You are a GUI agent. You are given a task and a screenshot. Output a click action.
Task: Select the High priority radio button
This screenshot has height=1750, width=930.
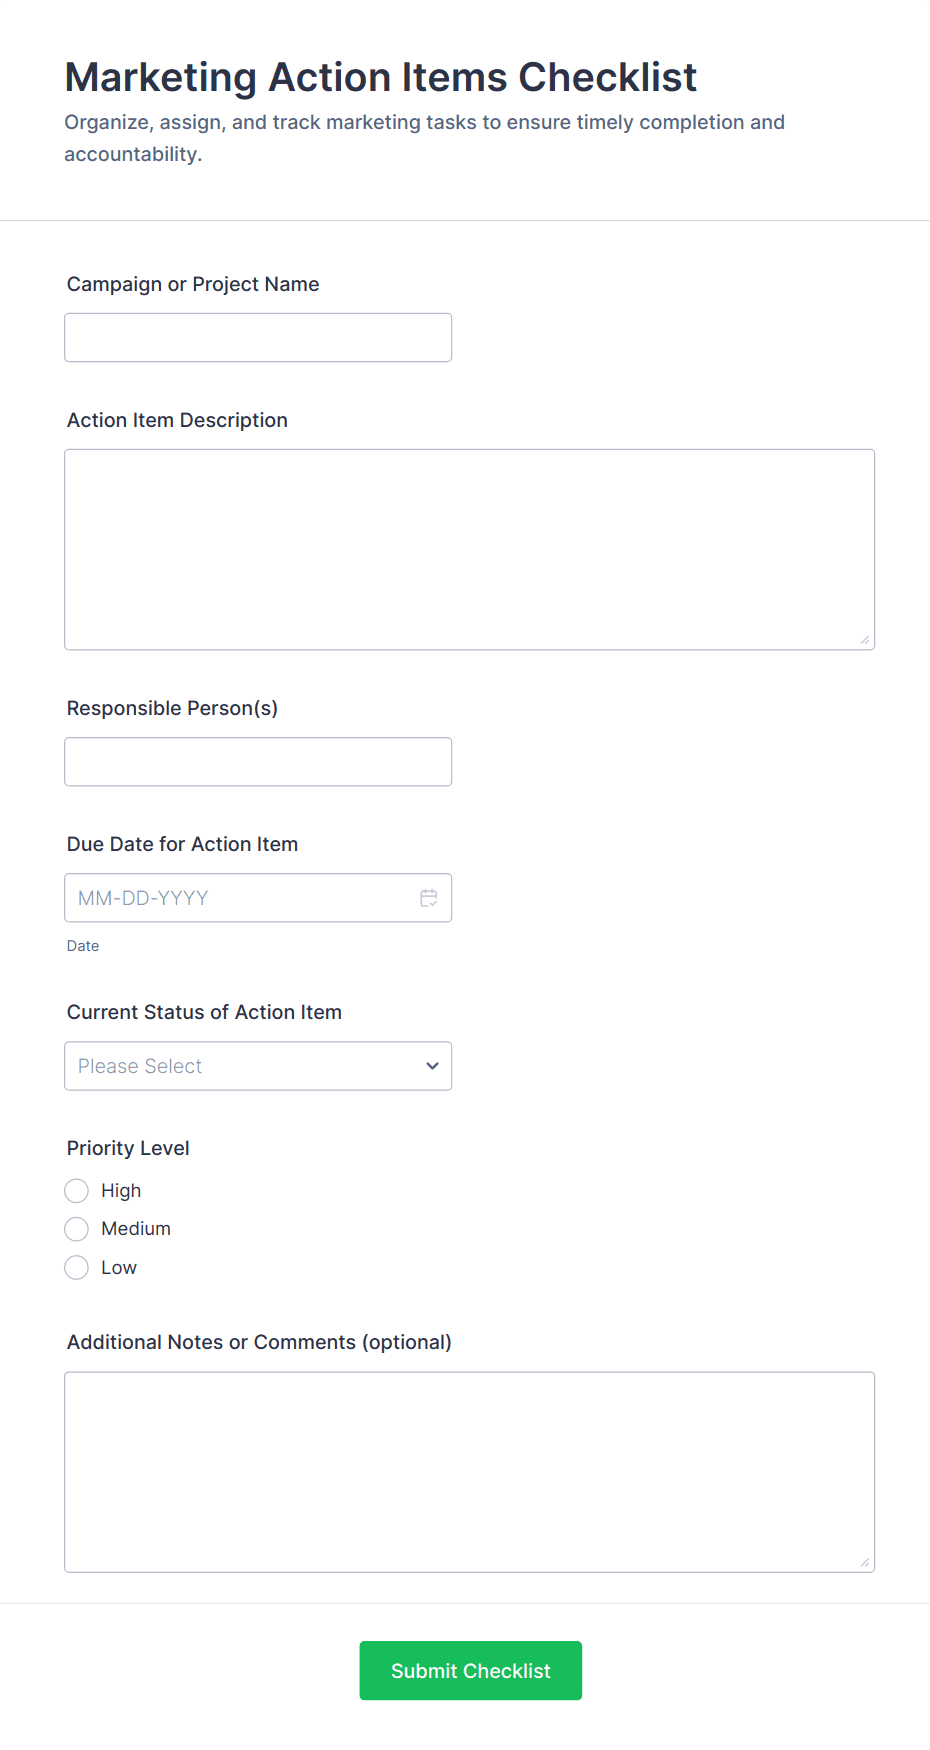pyautogui.click(x=76, y=1190)
